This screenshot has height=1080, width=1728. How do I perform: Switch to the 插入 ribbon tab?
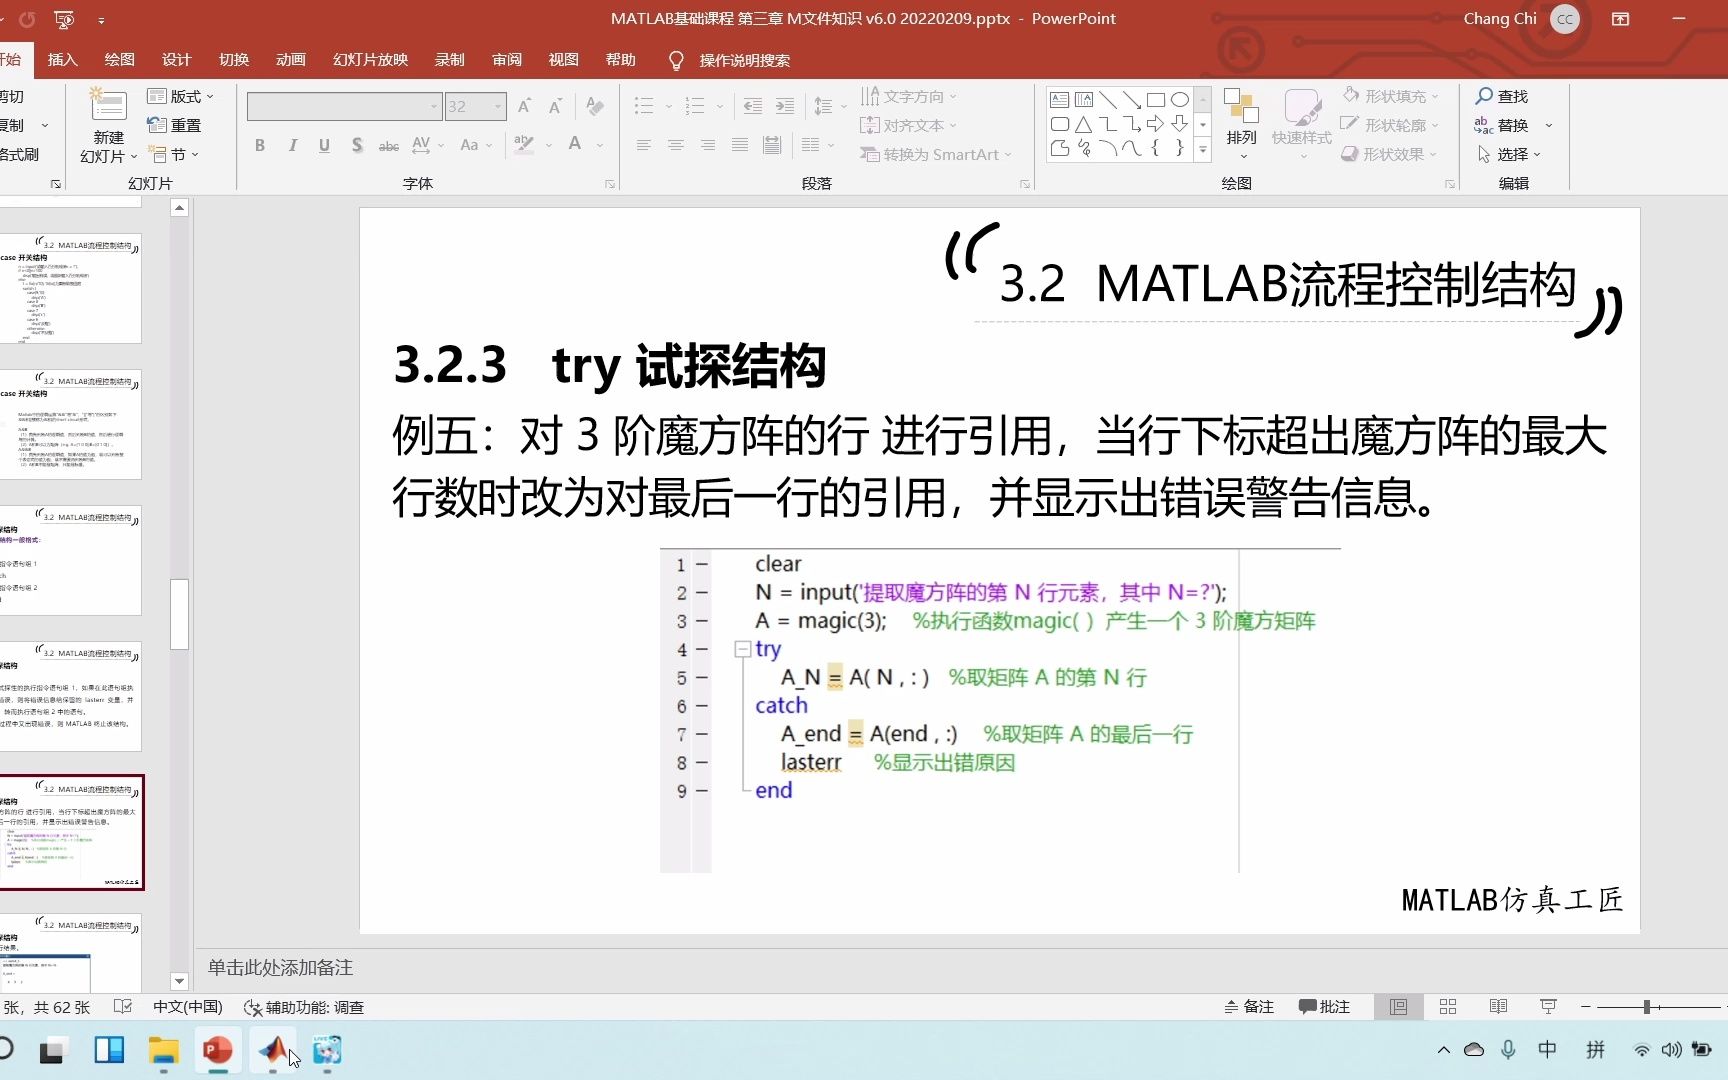point(62,60)
